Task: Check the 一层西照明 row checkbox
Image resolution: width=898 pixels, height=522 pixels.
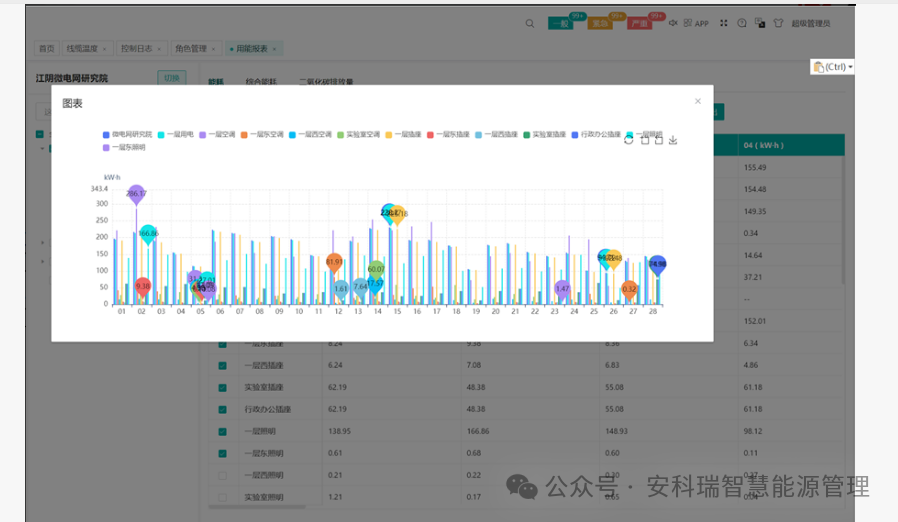Action: (223, 476)
